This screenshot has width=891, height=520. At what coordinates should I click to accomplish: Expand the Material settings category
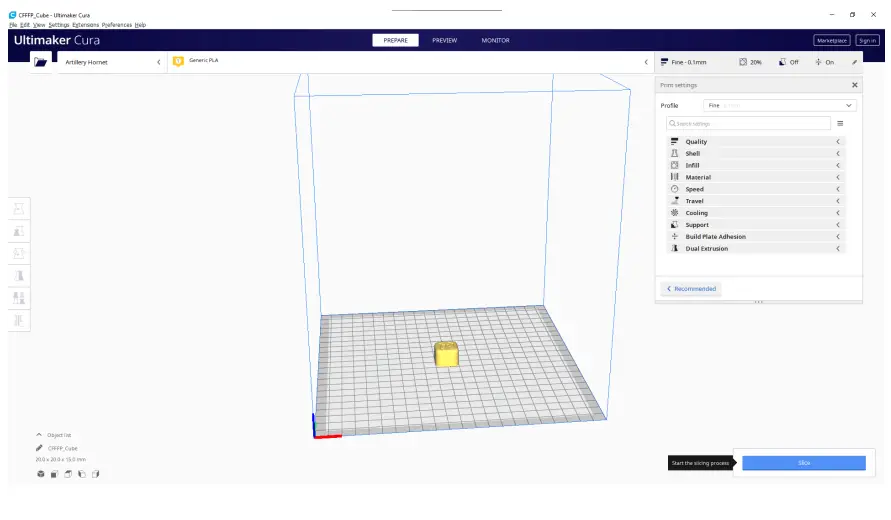(756, 177)
